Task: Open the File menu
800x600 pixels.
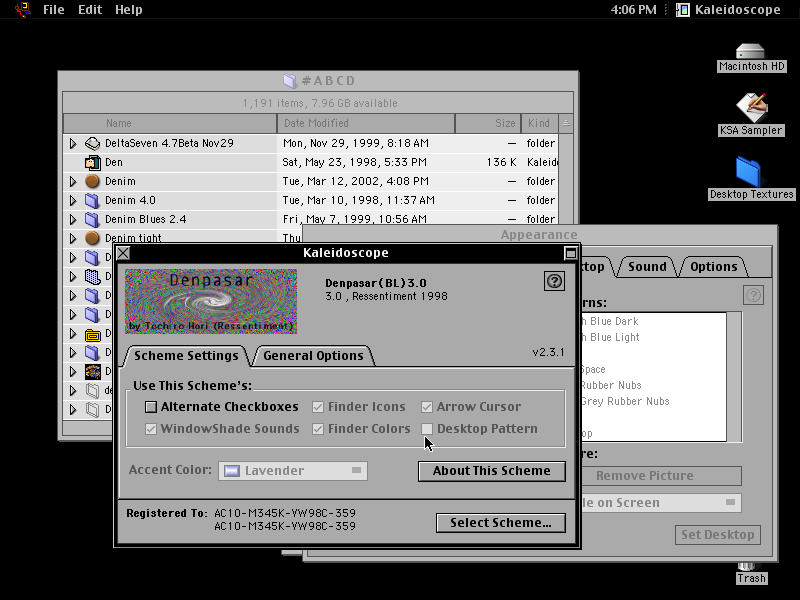Action: (54, 9)
